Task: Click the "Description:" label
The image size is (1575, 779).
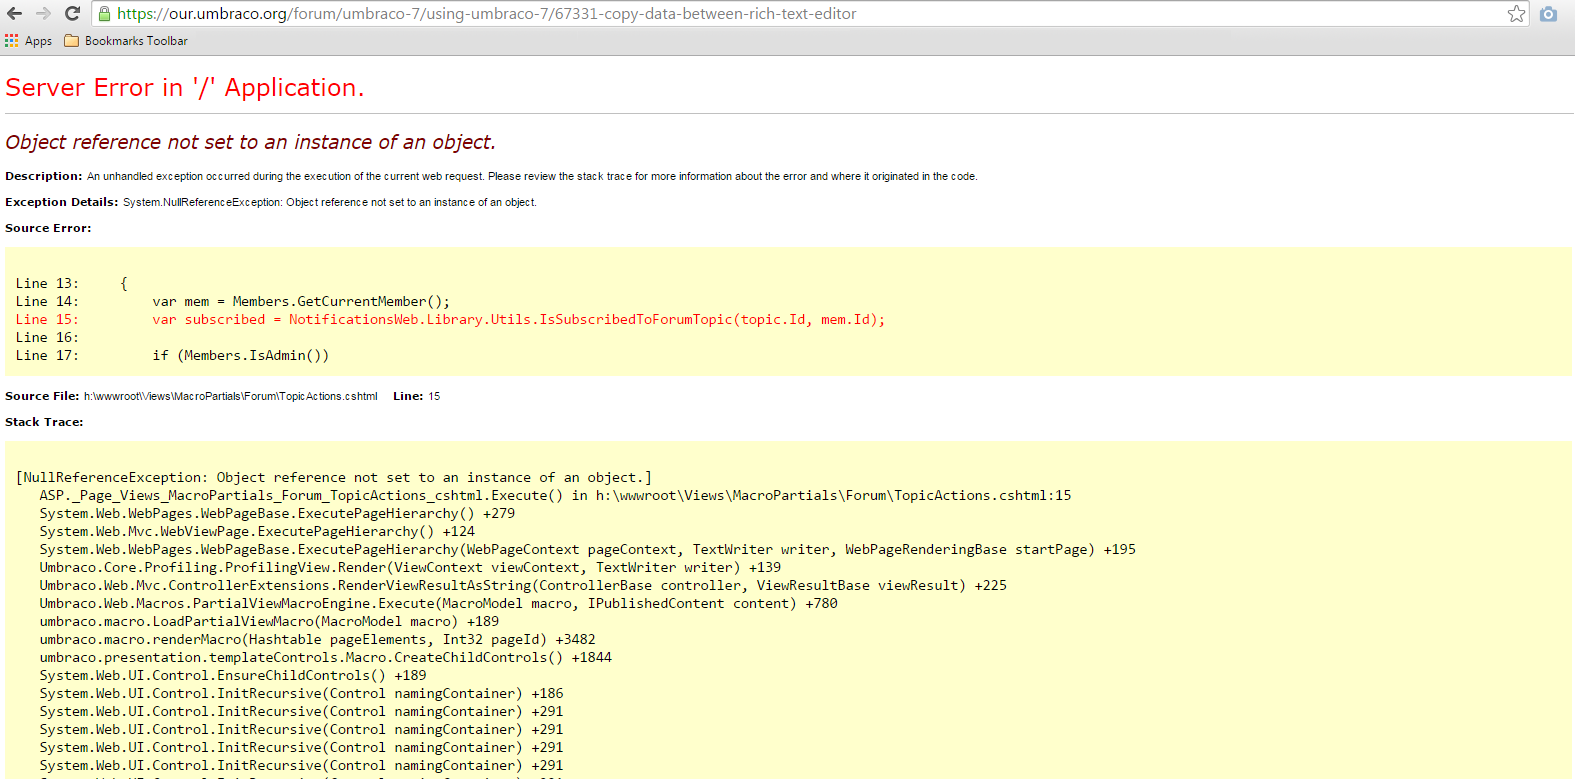Action: (44, 176)
